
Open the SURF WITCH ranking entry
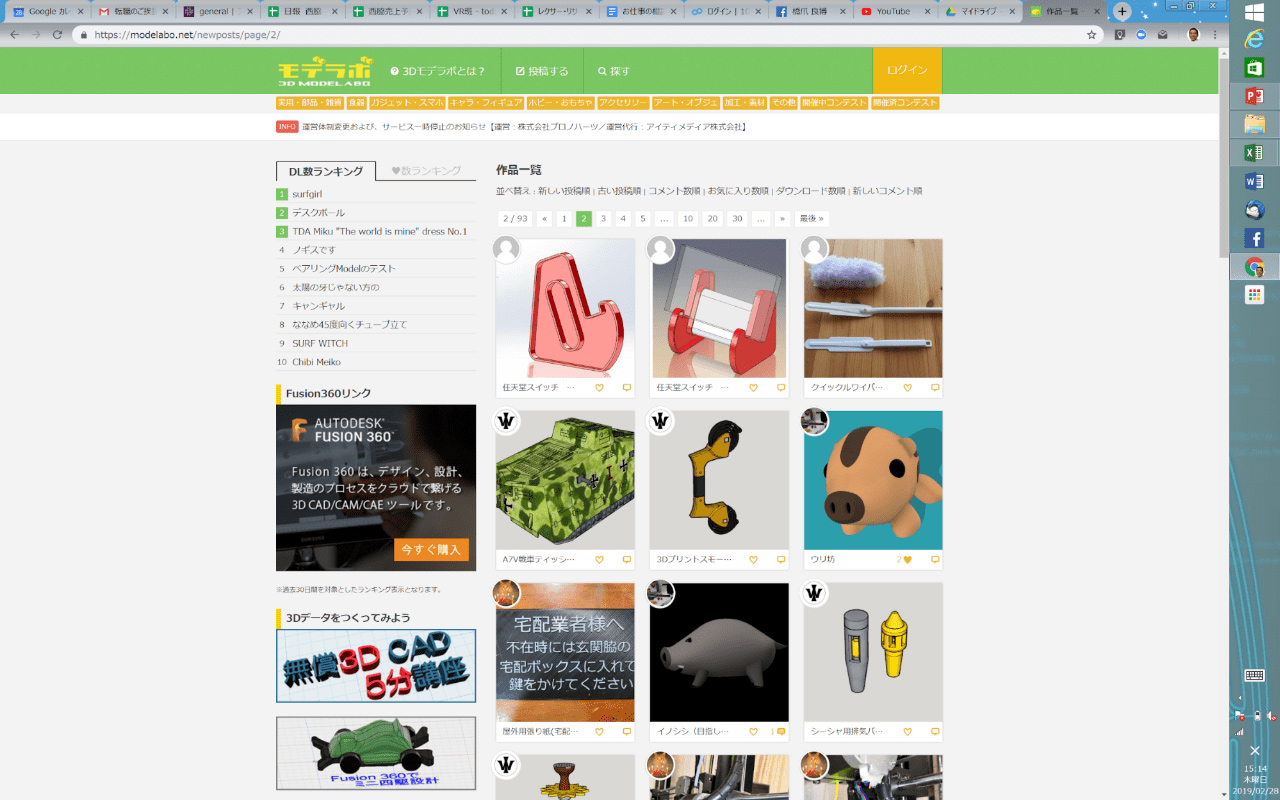320,343
